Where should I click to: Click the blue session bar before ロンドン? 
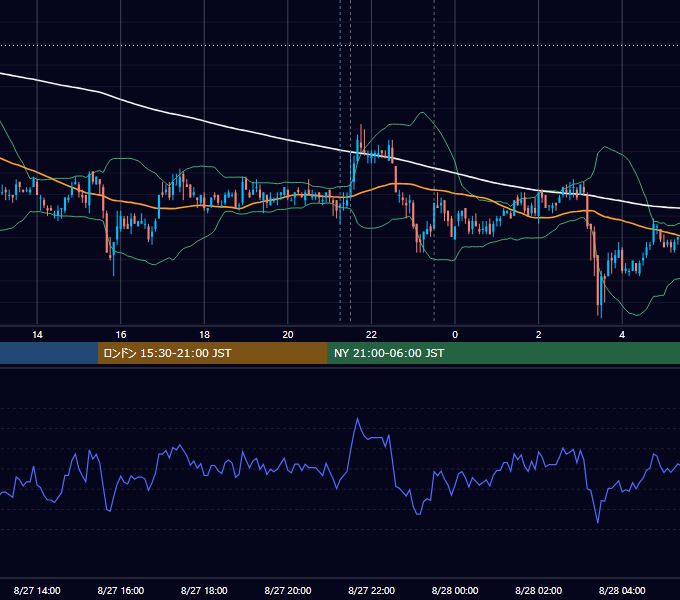coord(49,353)
